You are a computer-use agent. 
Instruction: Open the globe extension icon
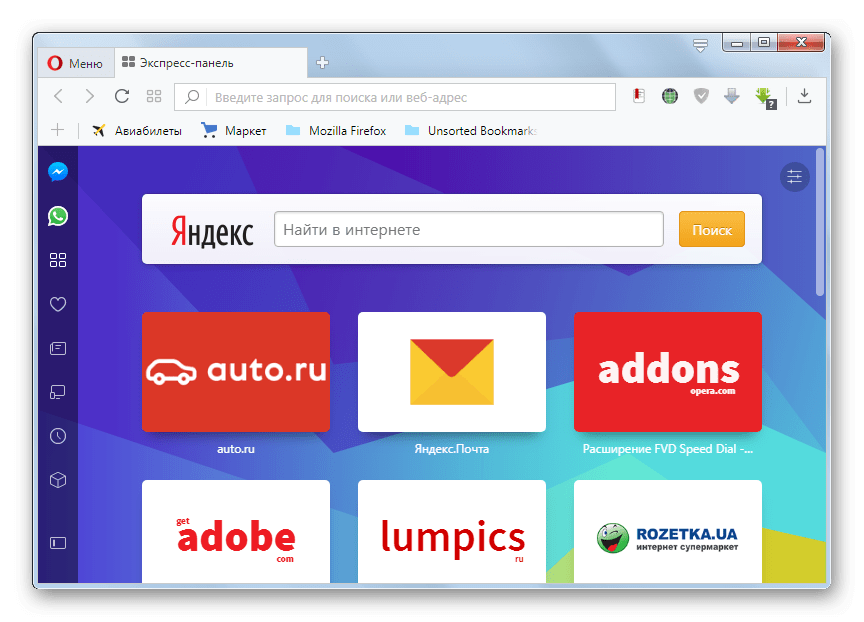coord(669,96)
